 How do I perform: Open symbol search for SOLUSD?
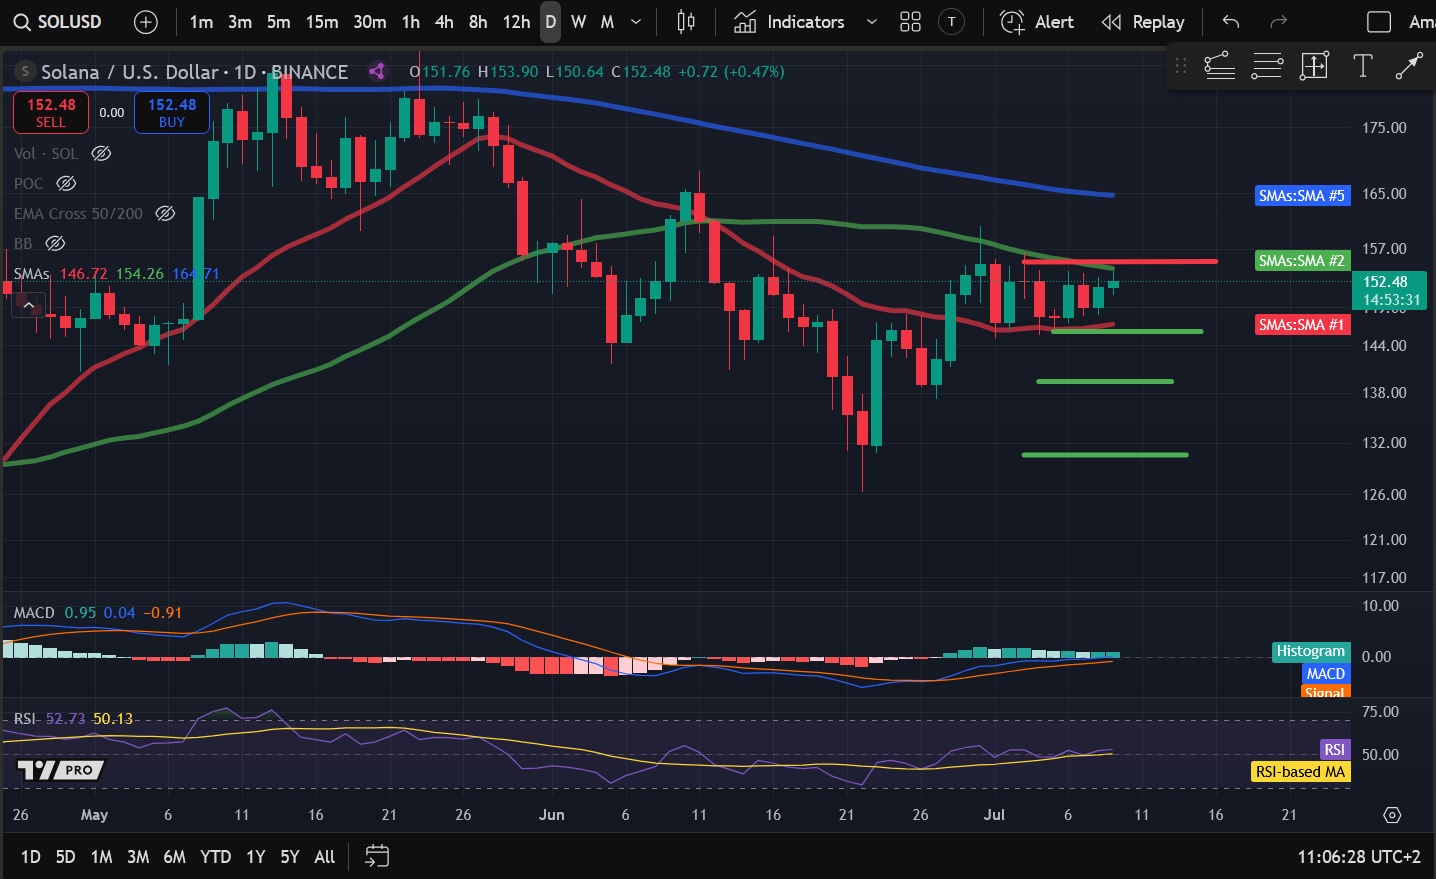[58, 22]
